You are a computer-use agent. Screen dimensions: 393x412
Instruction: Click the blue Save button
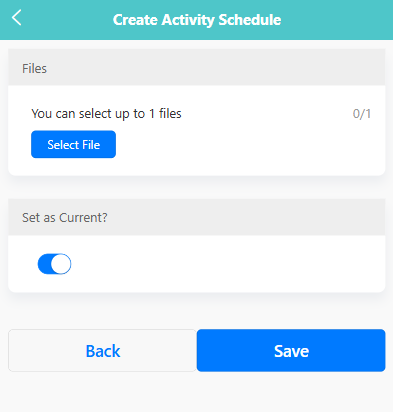tap(291, 350)
